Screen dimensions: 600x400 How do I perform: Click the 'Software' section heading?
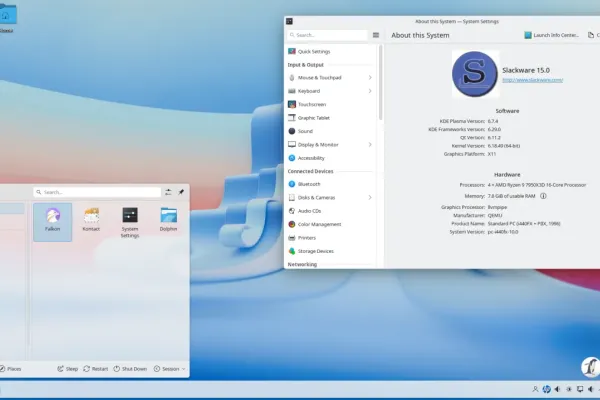coord(507,111)
